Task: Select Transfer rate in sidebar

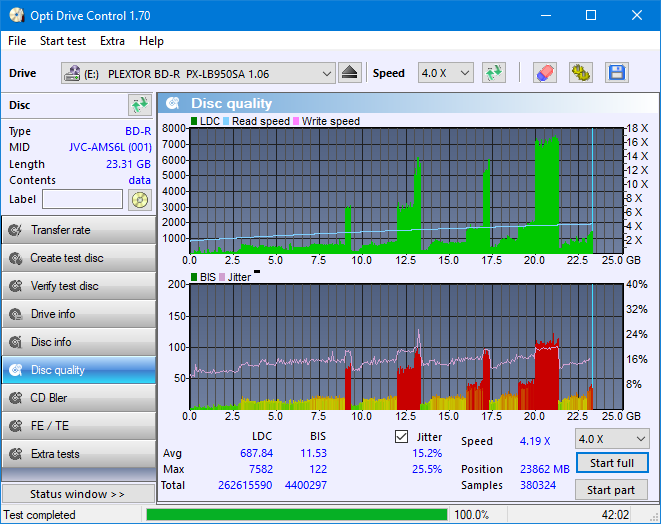Action: [x=79, y=230]
